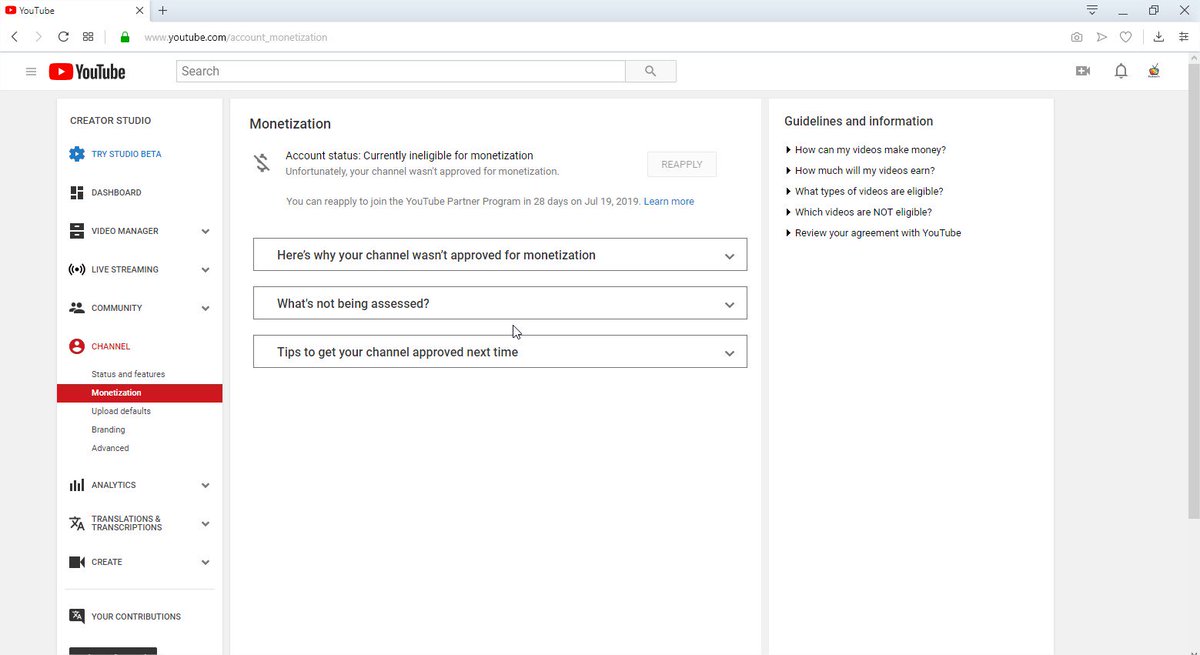Go back with browser back arrow

14,37
